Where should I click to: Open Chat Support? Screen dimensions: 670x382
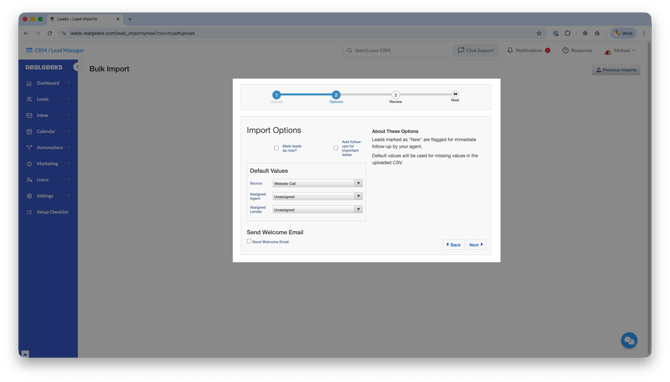coord(476,50)
